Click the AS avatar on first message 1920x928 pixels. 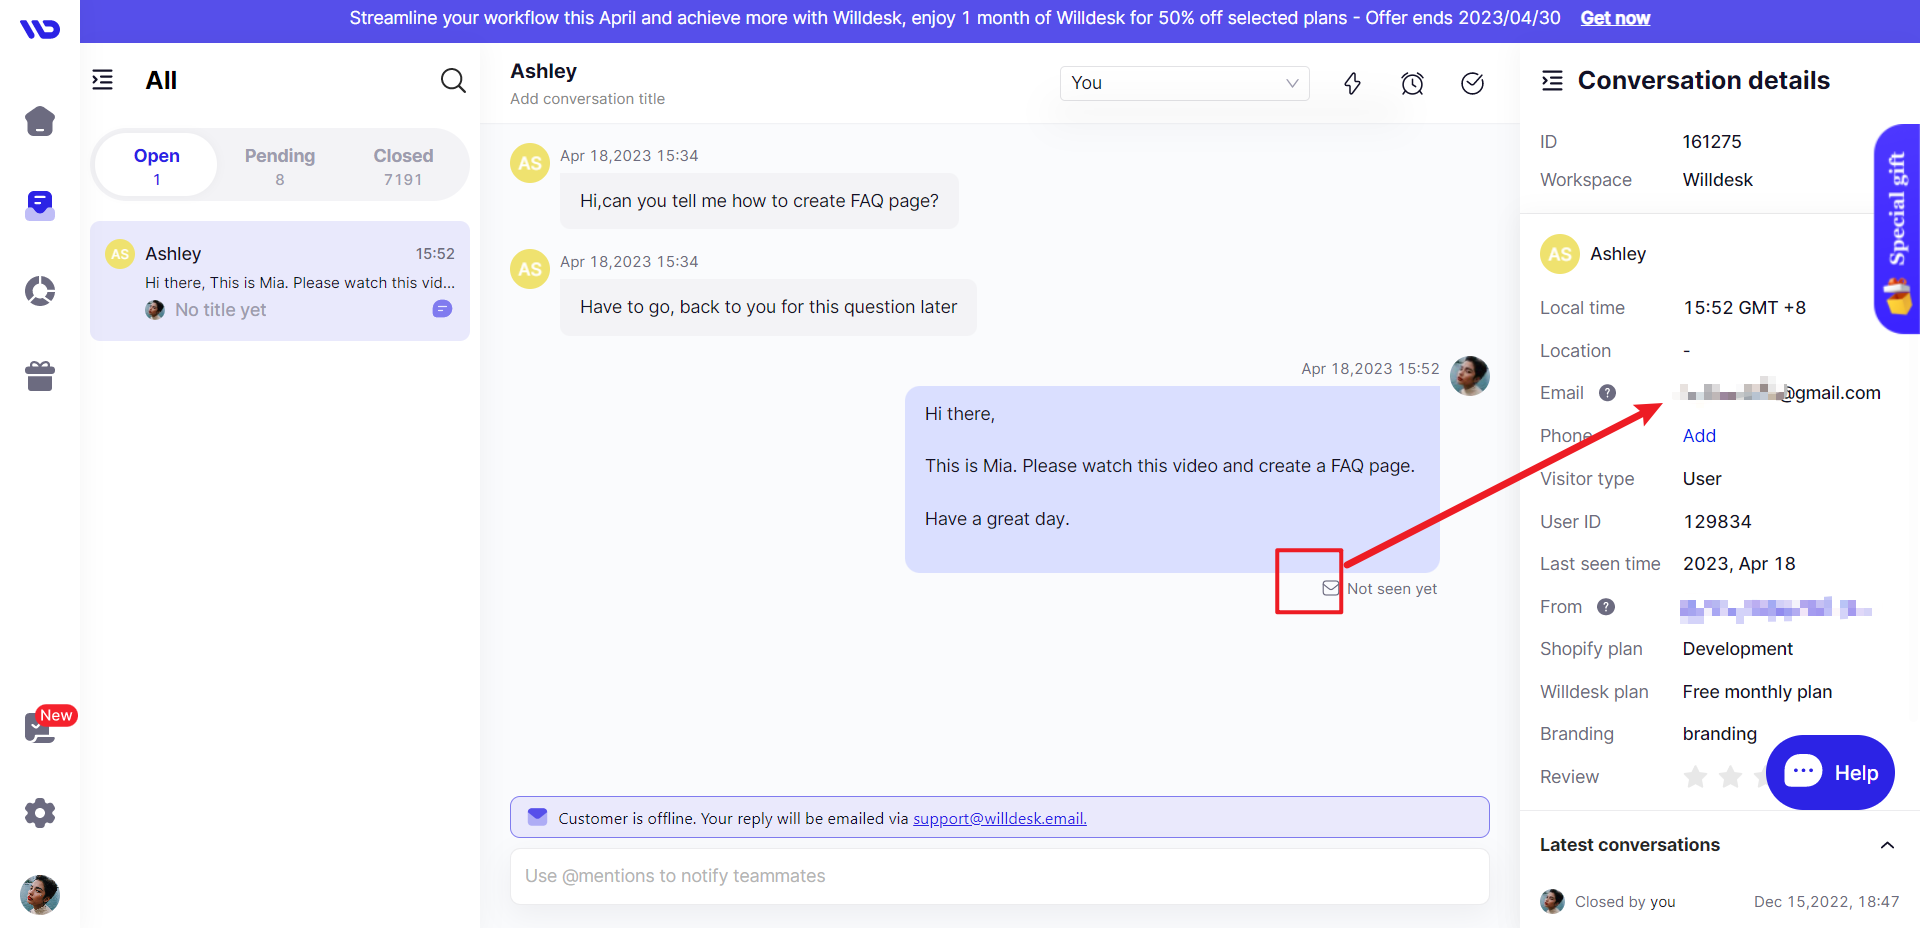pyautogui.click(x=530, y=163)
